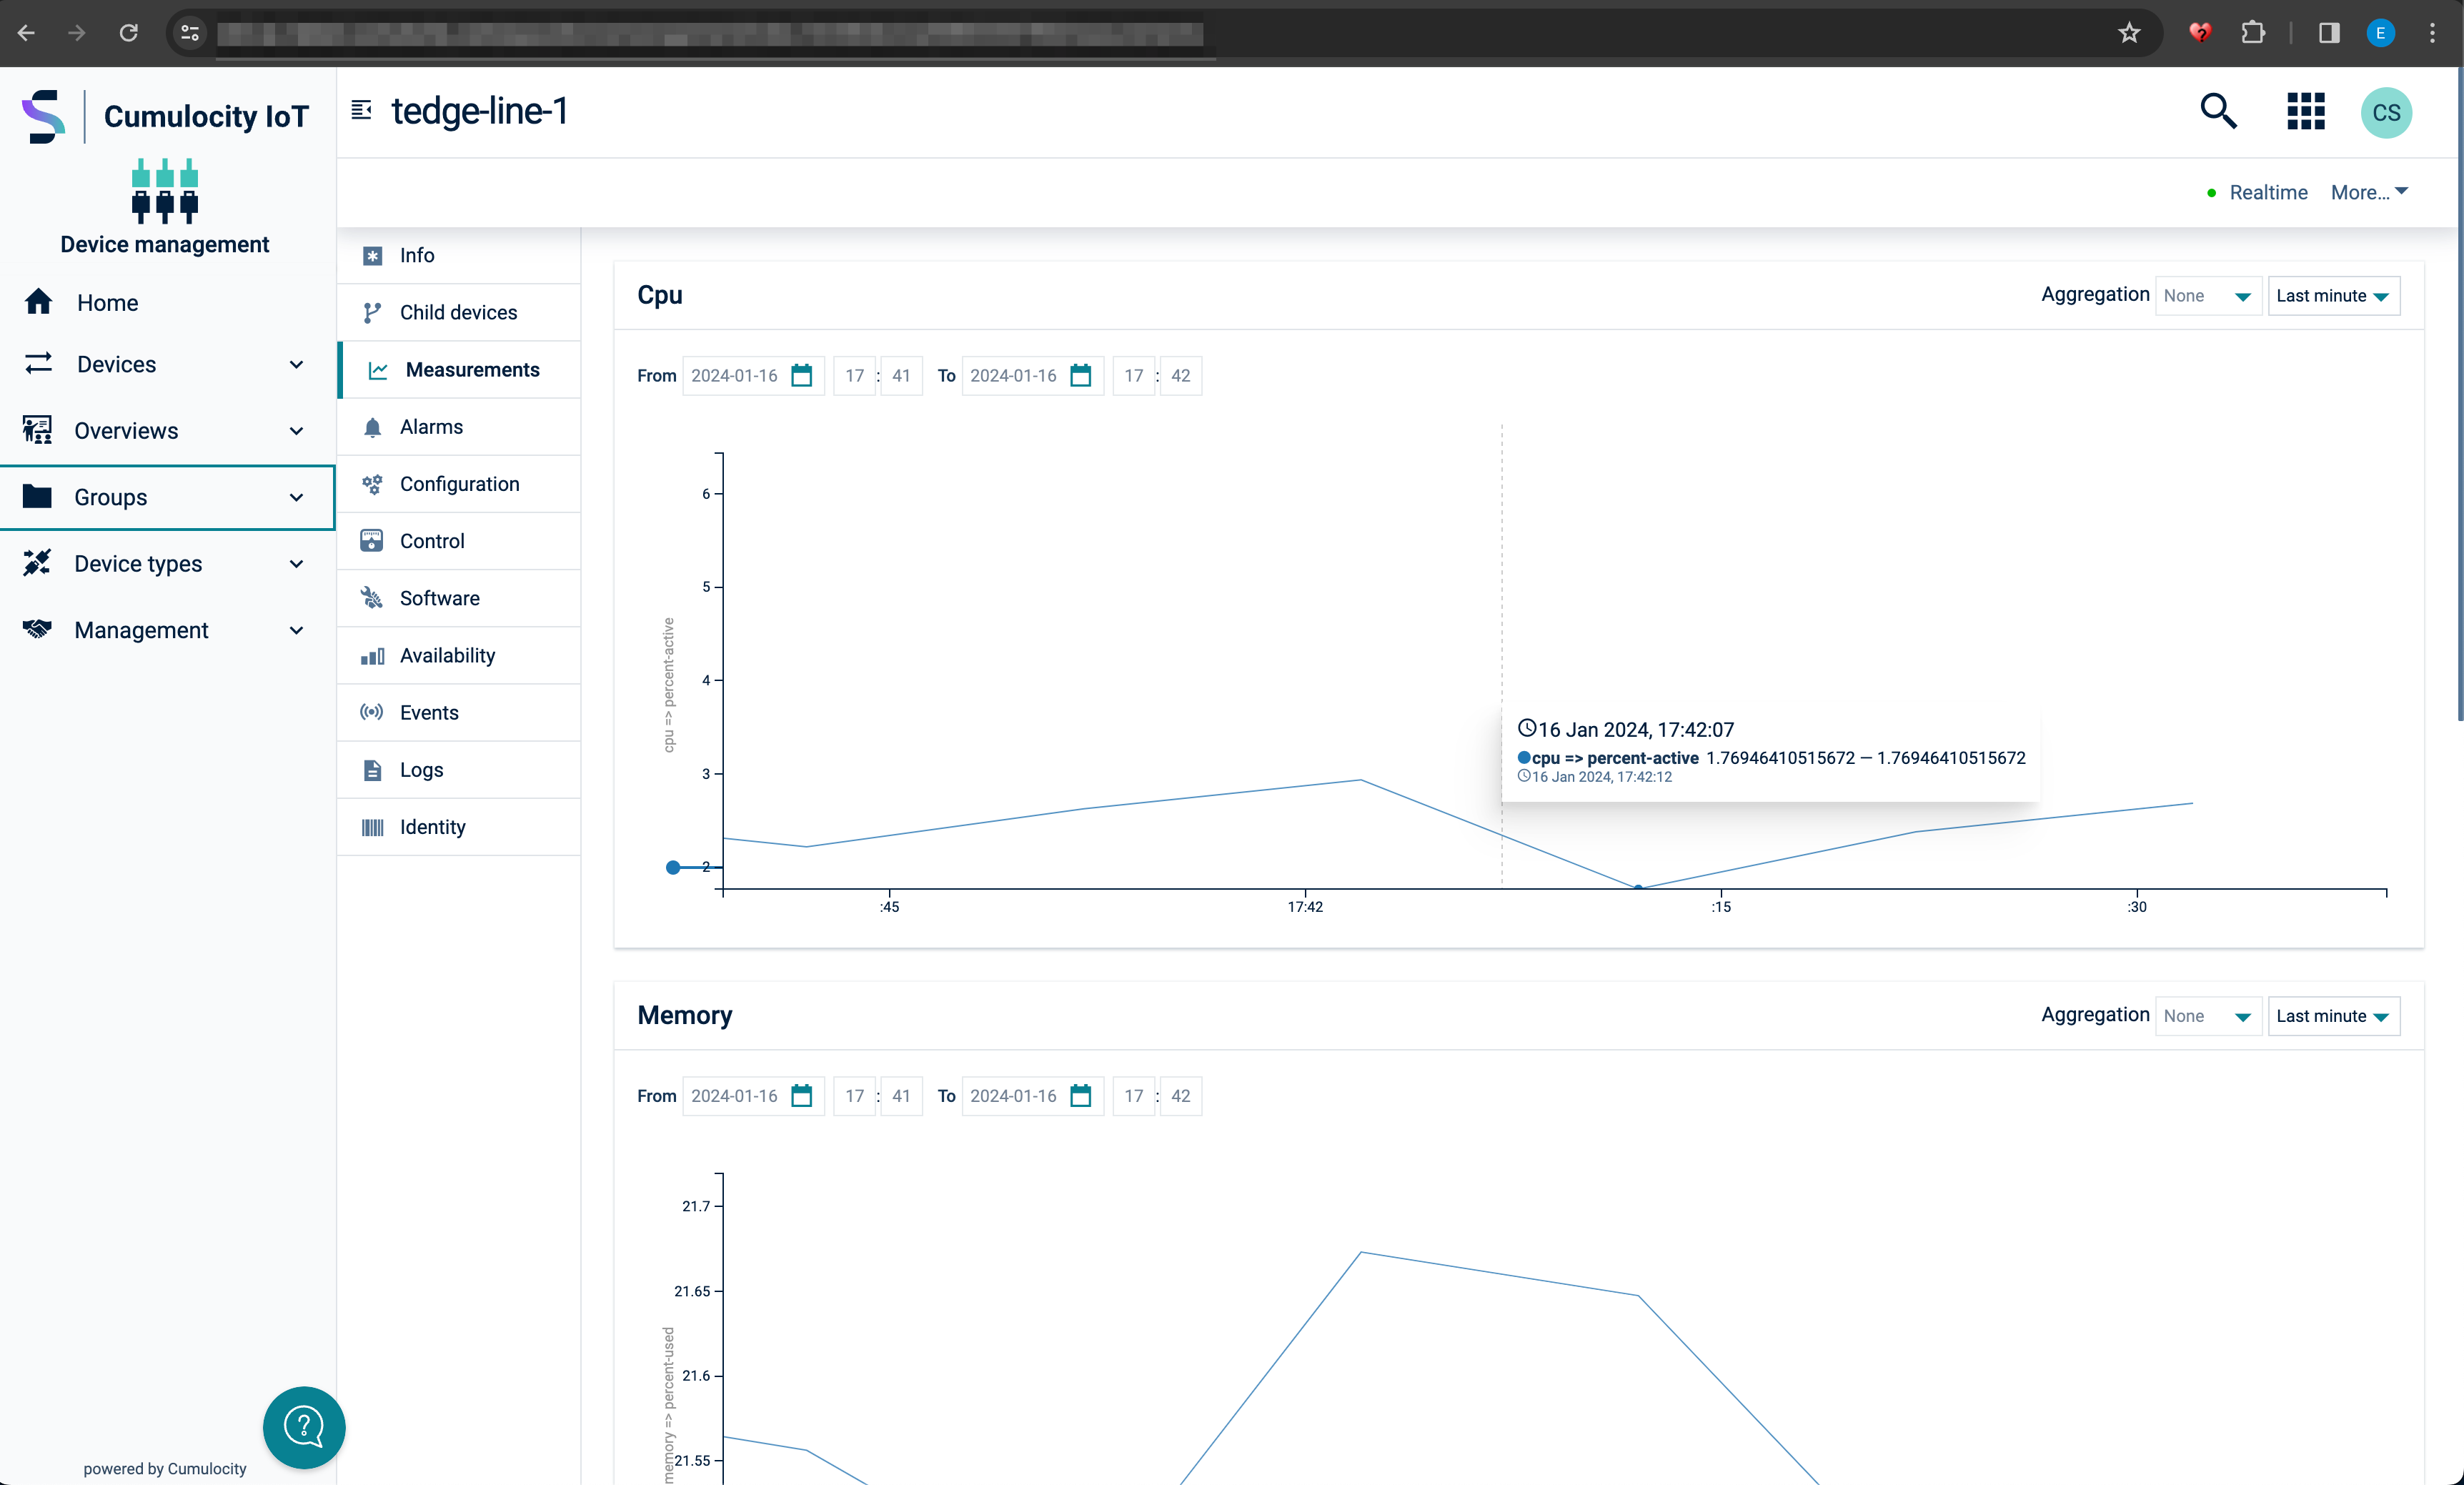The image size is (2464, 1485).
Task: Collapse the navigator menu icon beside tedge-line-1
Action: [x=361, y=110]
